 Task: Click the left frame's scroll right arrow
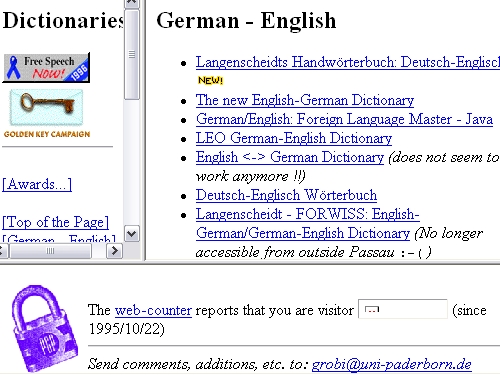(115, 251)
